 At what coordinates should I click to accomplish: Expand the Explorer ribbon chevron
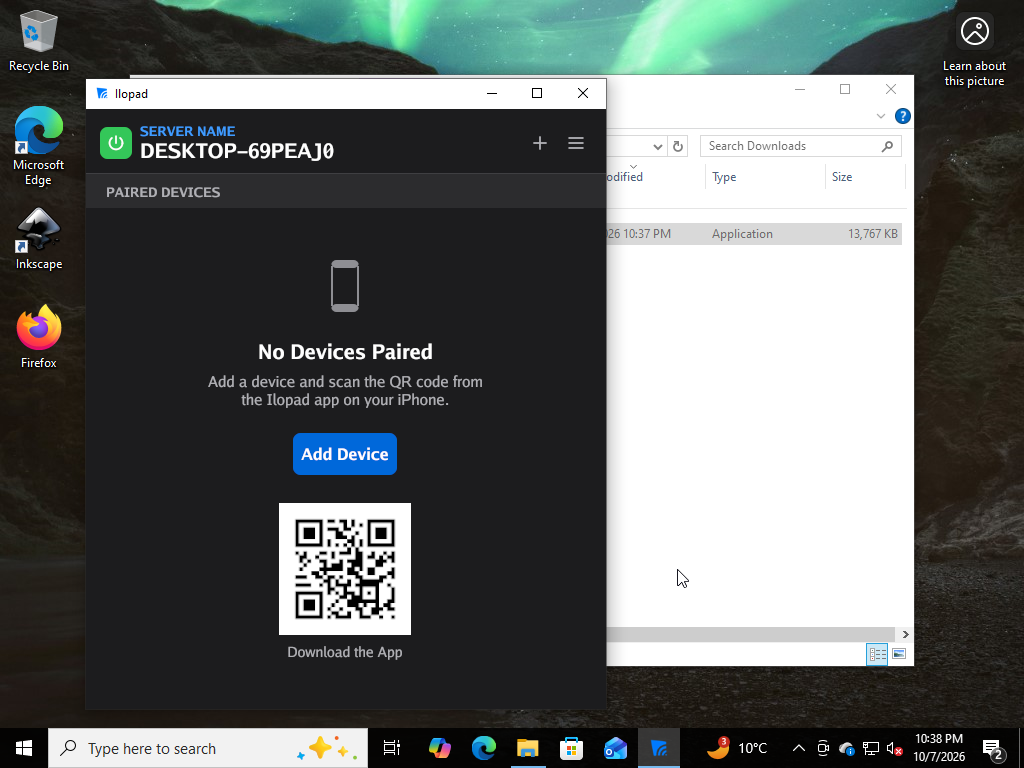[x=880, y=116]
